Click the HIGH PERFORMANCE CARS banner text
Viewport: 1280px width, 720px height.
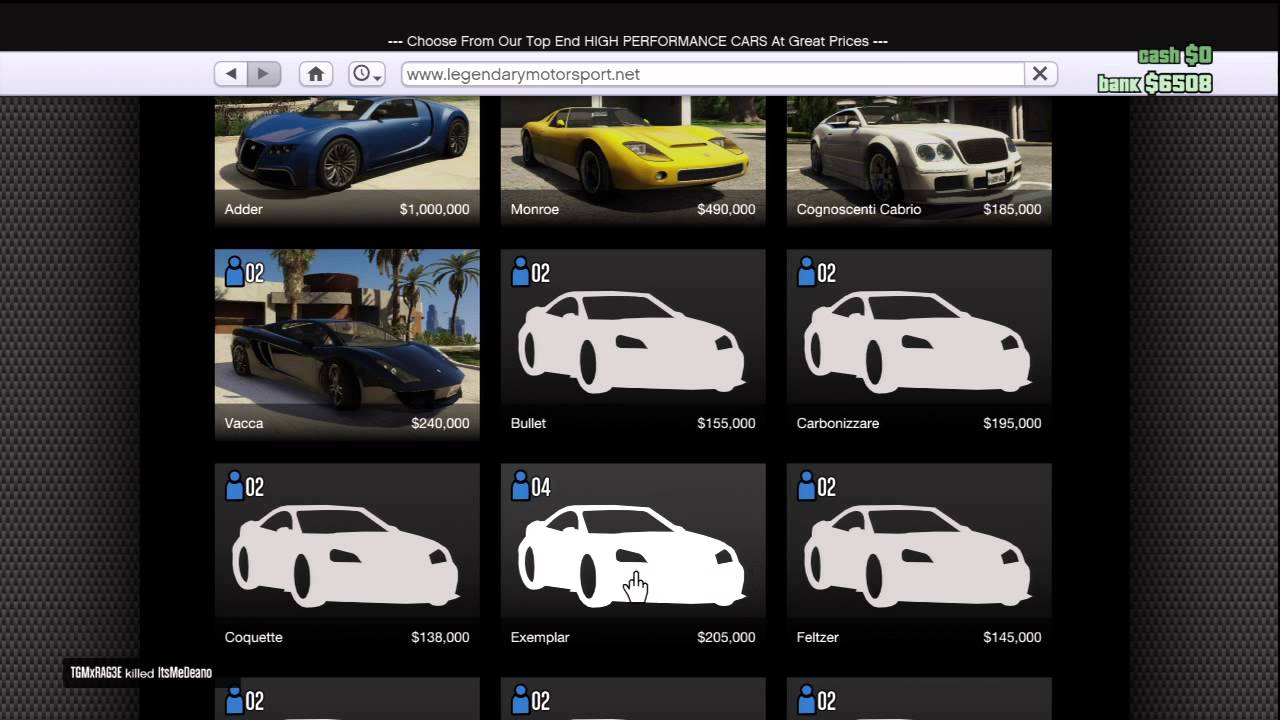point(677,41)
